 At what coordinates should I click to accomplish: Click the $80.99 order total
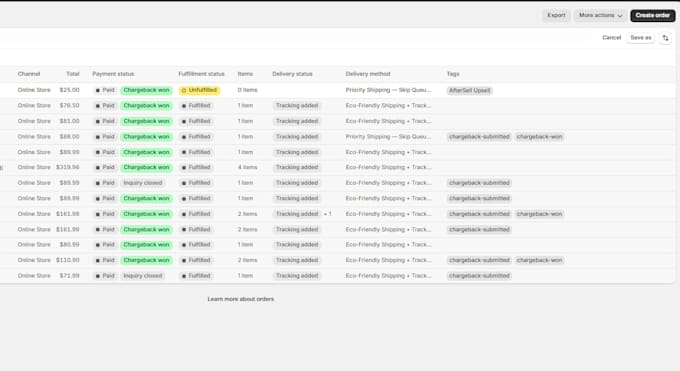pyautogui.click(x=69, y=244)
